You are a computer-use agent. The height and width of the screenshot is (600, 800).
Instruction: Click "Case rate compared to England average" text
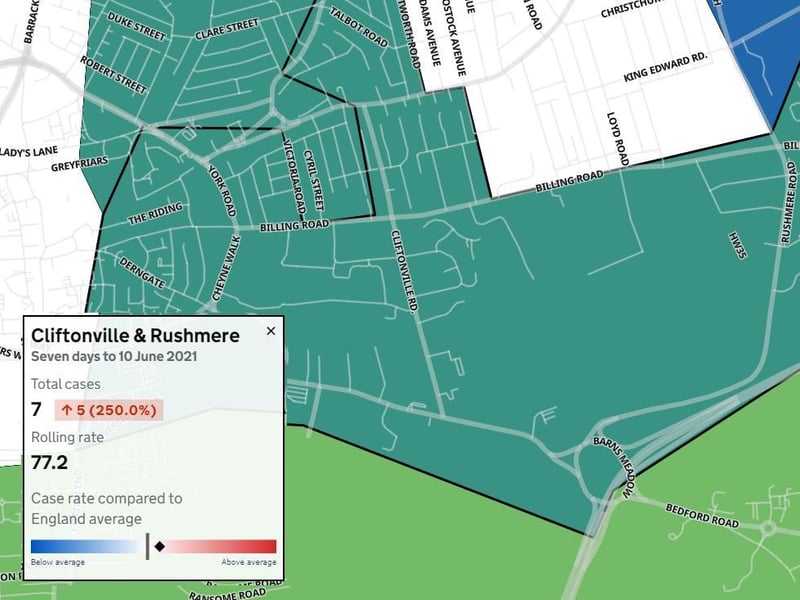106,508
